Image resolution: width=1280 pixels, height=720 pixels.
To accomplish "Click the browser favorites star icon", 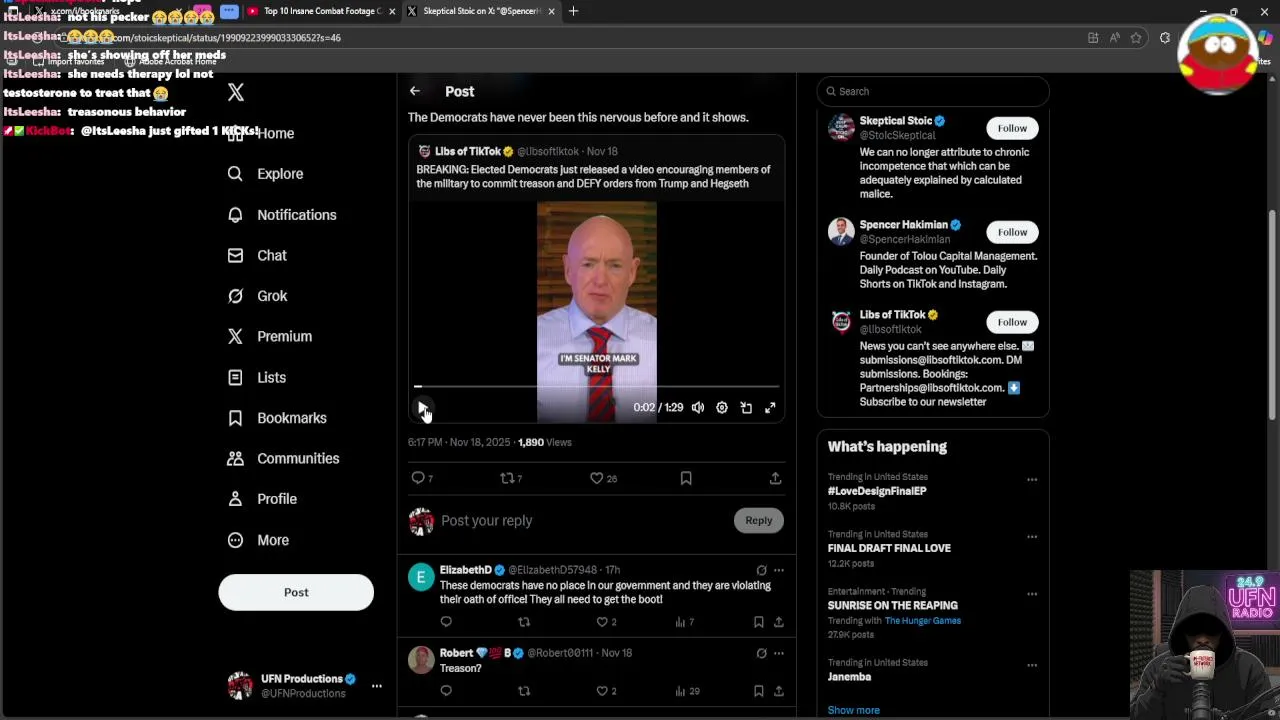I will pyautogui.click(x=1136, y=38).
